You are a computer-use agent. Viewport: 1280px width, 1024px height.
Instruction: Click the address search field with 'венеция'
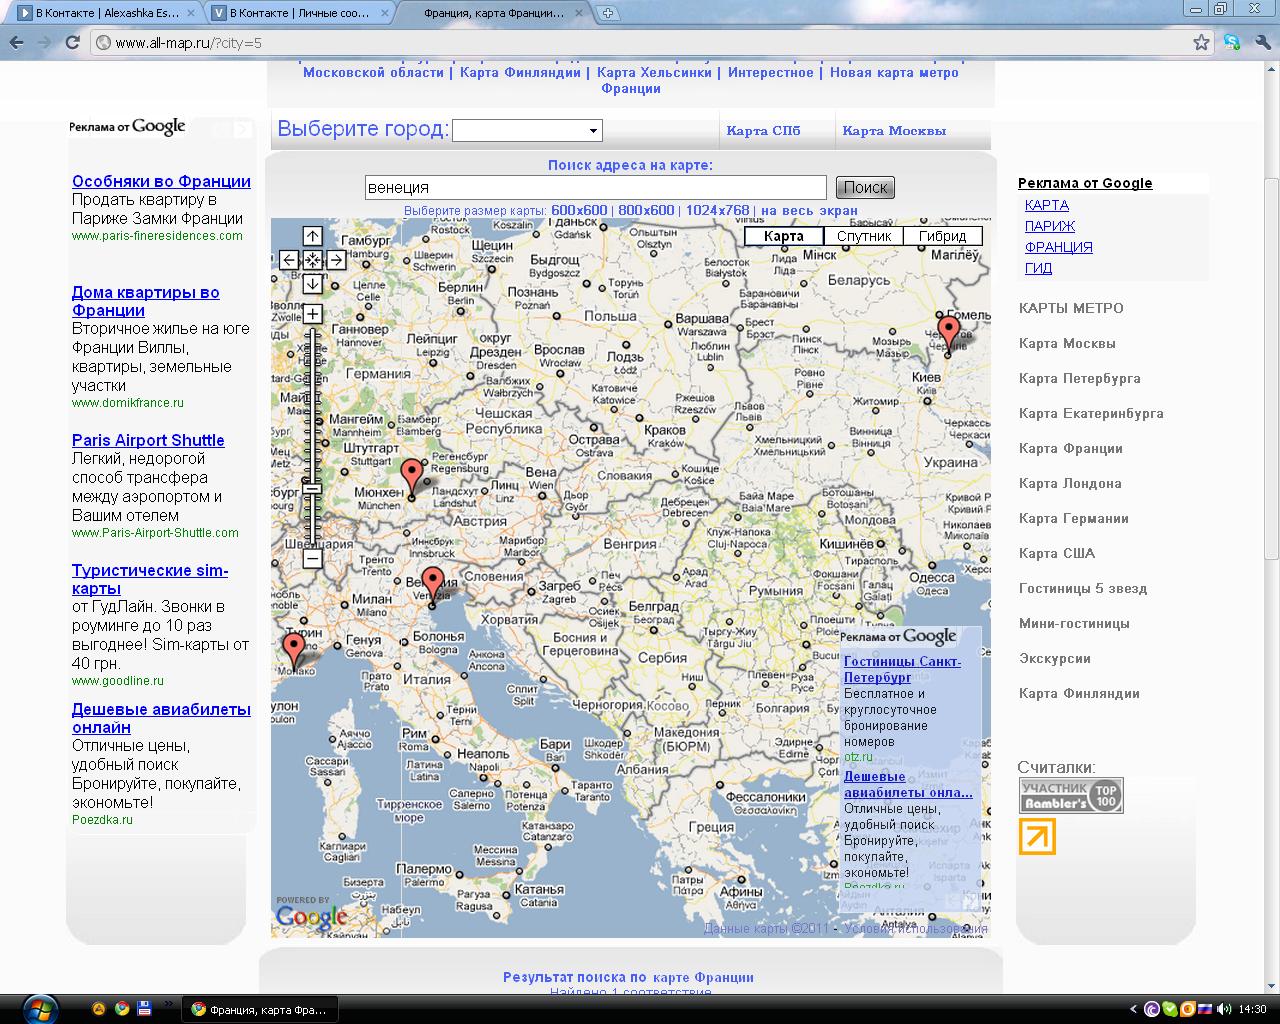[596, 187]
